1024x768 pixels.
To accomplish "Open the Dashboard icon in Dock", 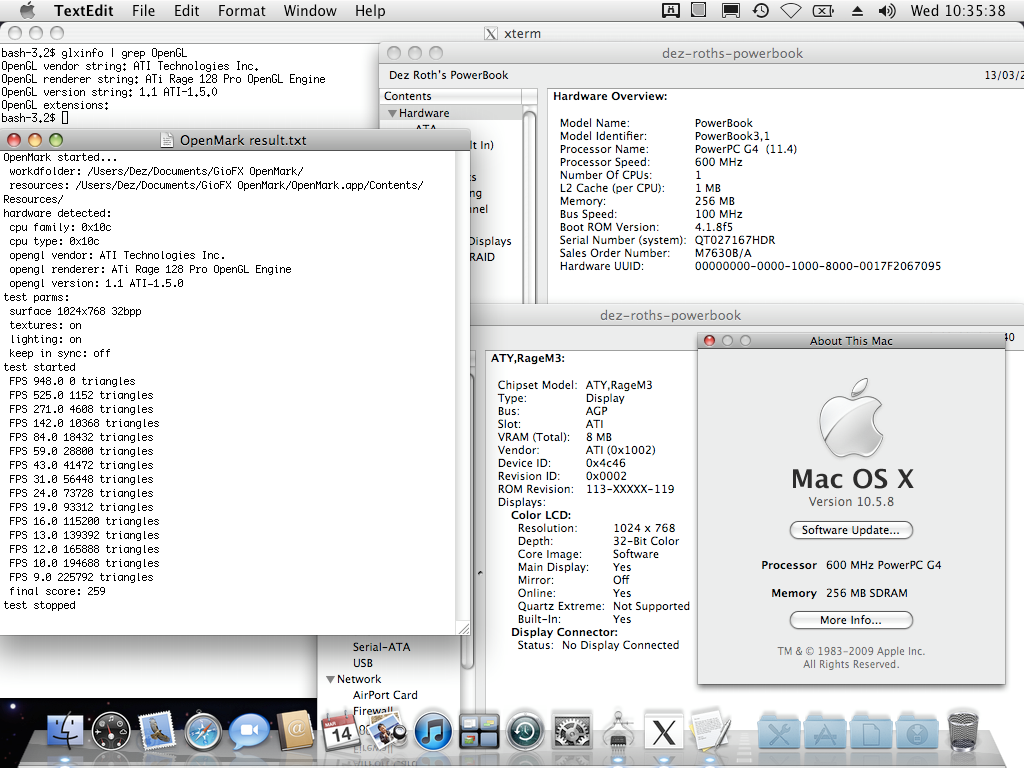I will coord(111,731).
